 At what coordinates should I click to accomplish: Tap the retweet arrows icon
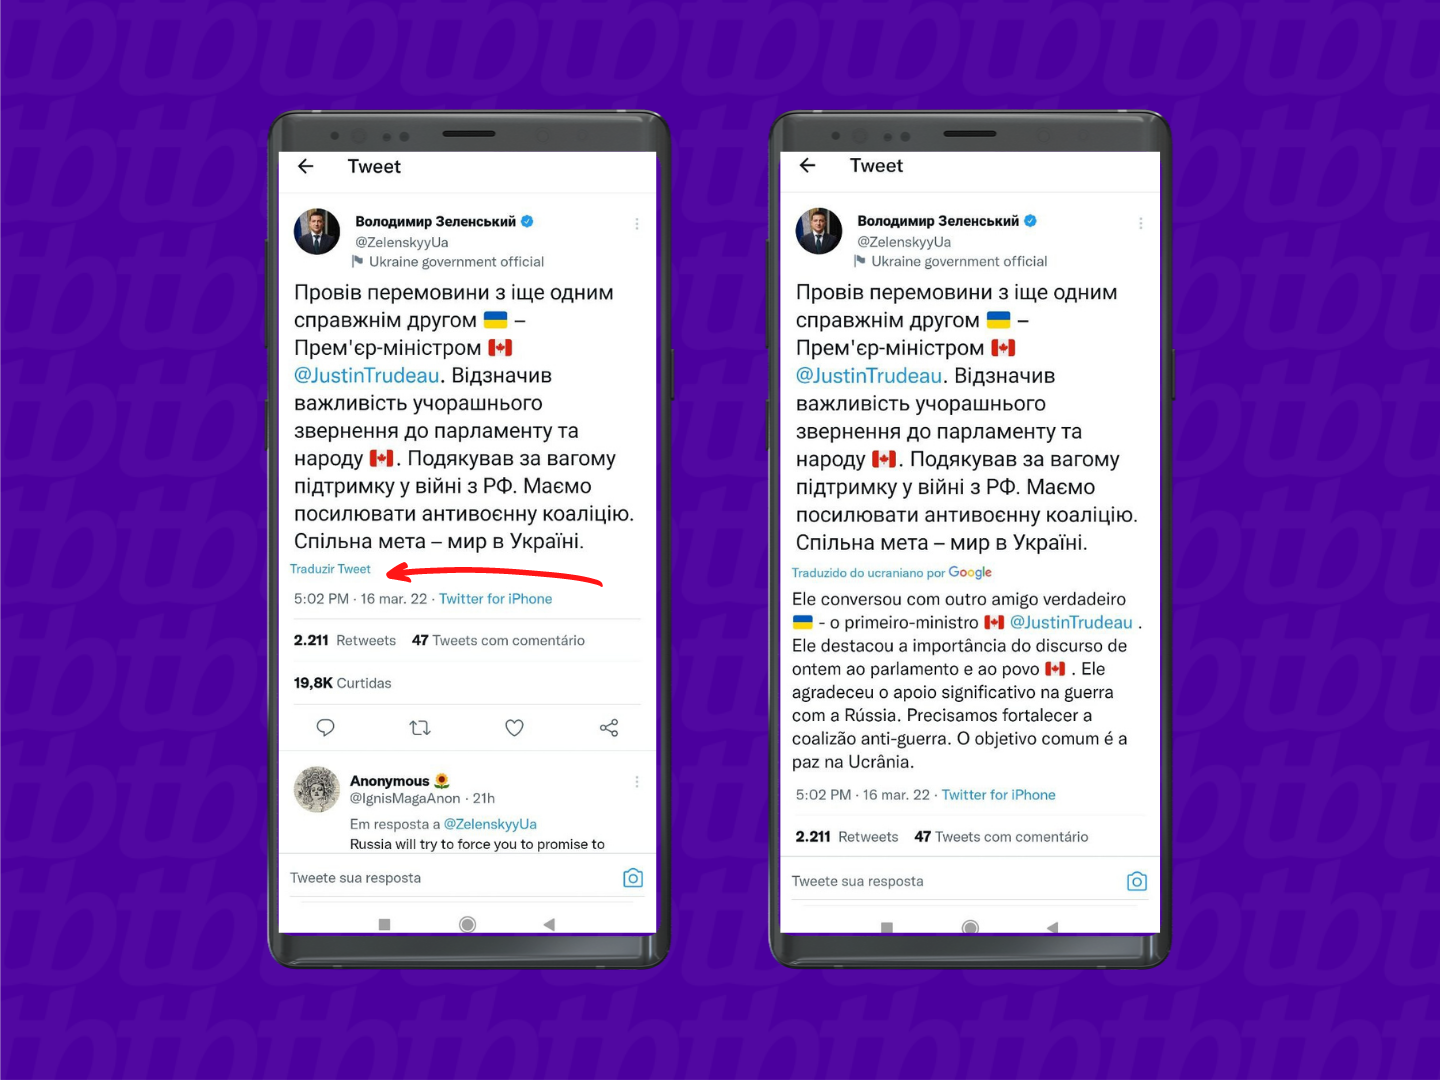point(420,727)
